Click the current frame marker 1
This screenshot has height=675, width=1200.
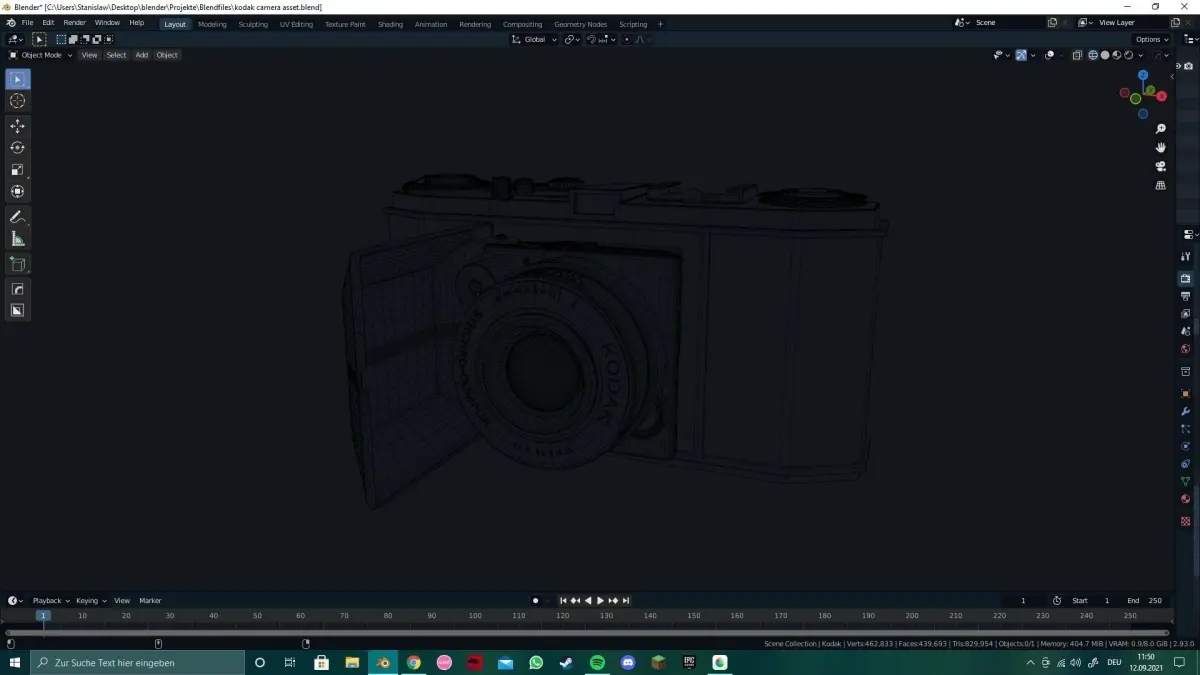point(43,615)
